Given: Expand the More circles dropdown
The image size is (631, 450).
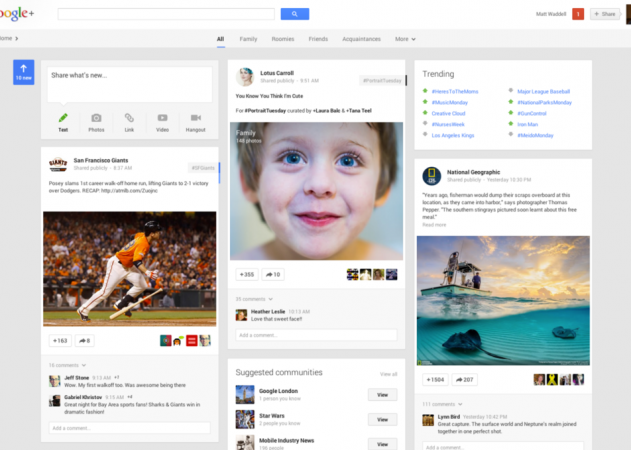Looking at the screenshot, I should tap(405, 39).
